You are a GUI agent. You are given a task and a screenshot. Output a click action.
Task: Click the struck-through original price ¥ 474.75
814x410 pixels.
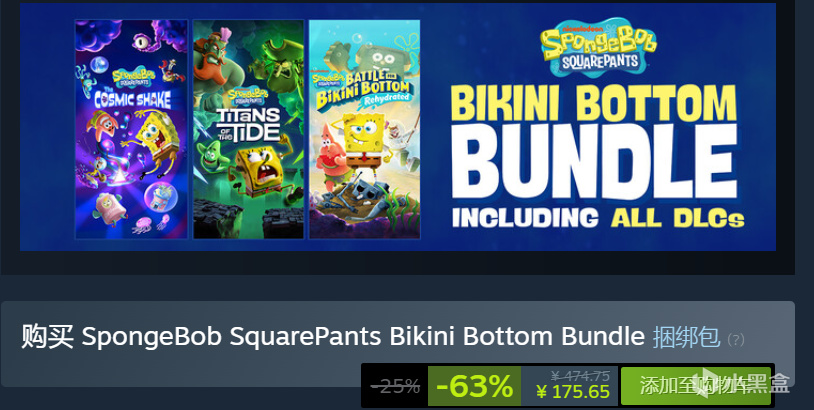580,376
